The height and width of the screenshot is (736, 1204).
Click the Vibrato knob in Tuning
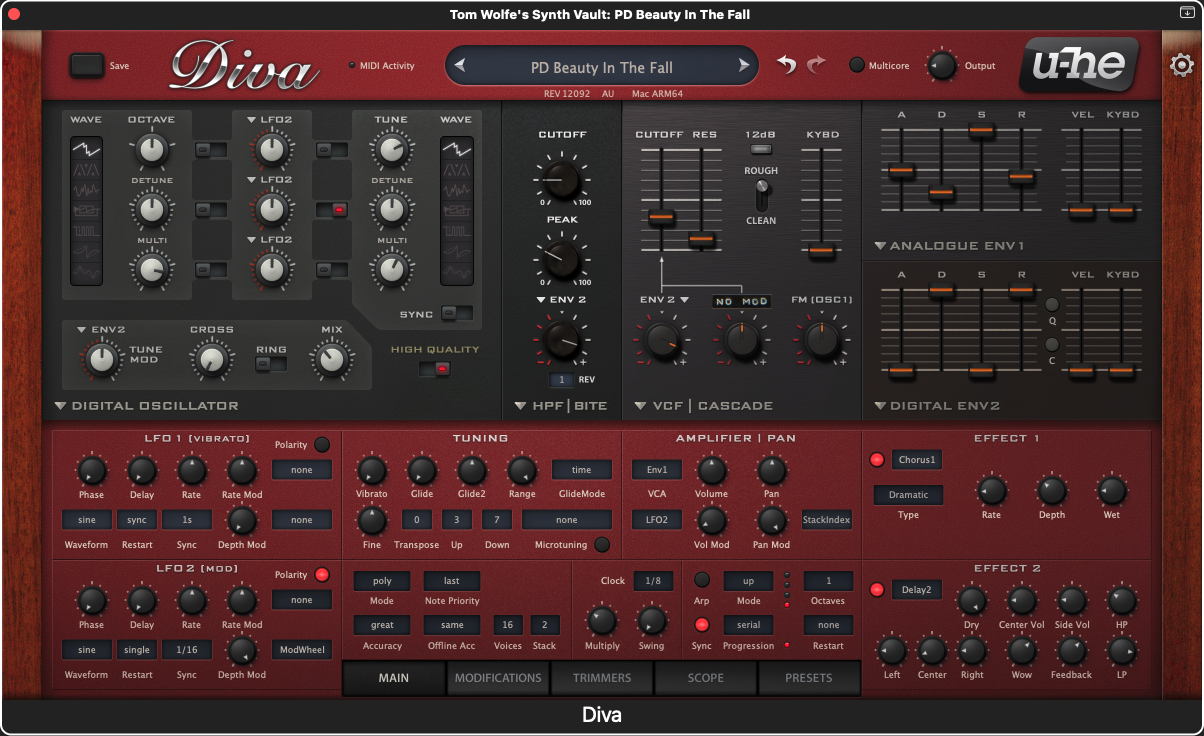tap(372, 471)
